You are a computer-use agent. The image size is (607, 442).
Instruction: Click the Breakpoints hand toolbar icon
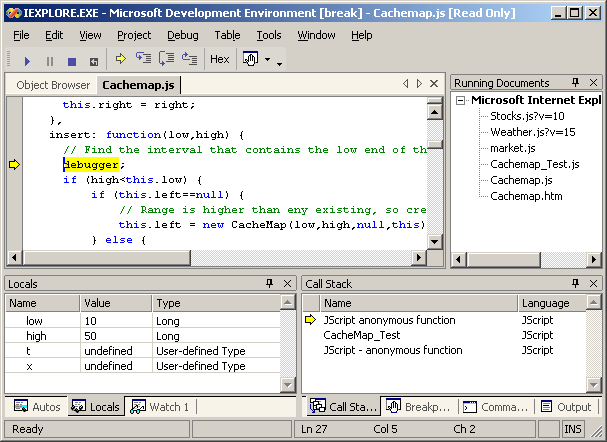tap(250, 59)
